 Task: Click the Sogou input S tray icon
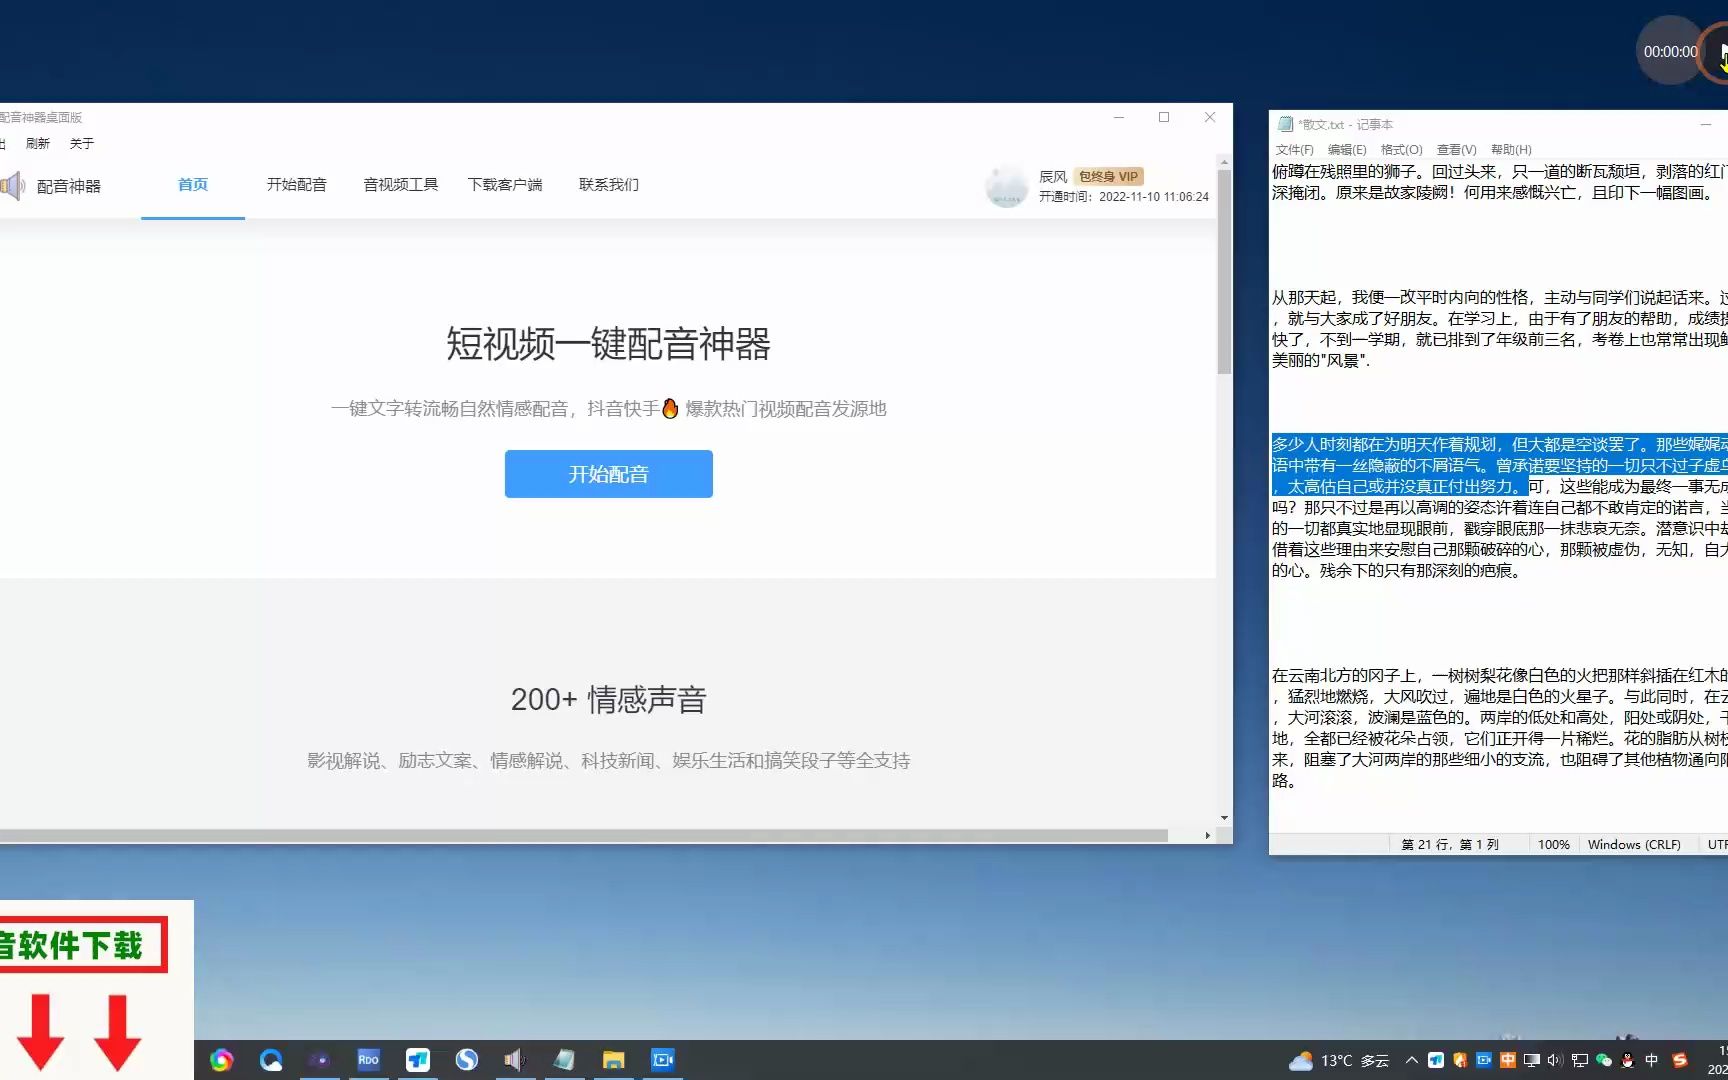pyautogui.click(x=1680, y=1061)
